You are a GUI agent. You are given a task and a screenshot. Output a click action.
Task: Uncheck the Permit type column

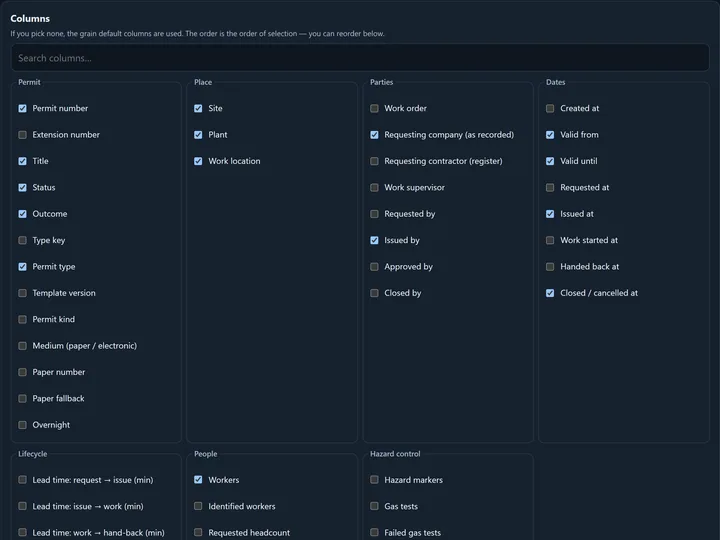pyautogui.click(x=22, y=267)
